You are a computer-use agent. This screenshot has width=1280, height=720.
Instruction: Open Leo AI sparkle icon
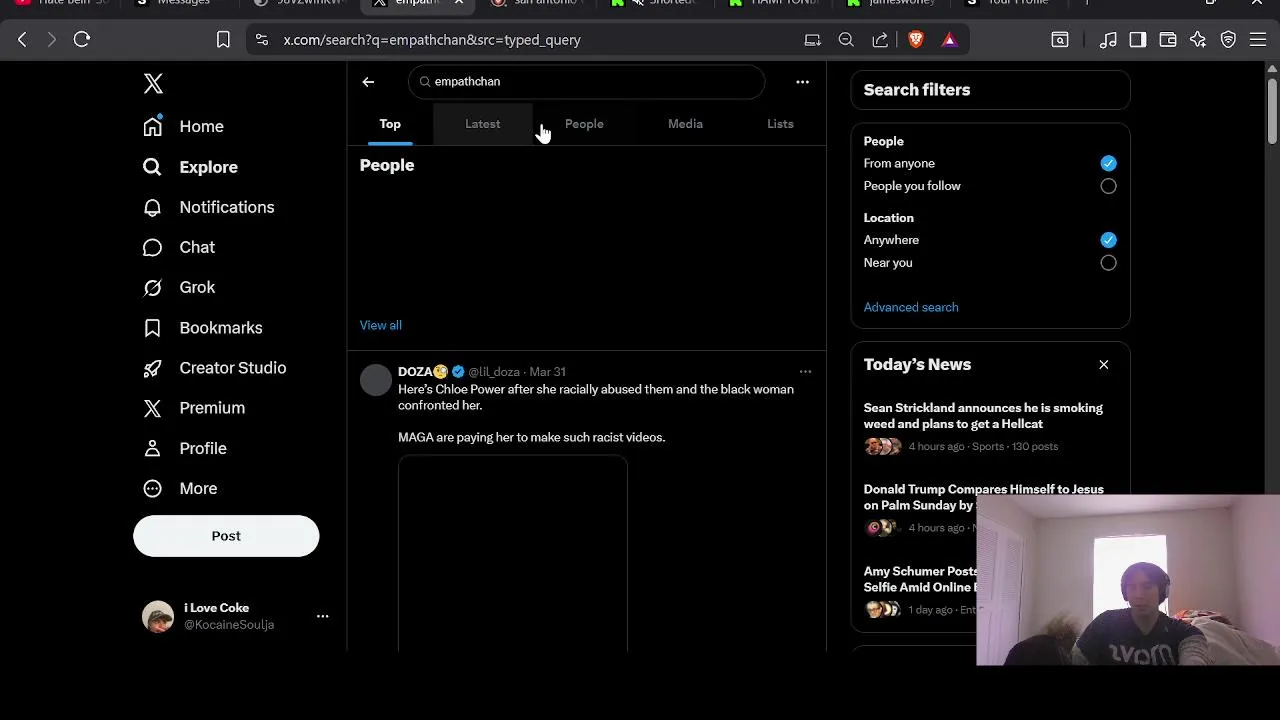(1198, 40)
